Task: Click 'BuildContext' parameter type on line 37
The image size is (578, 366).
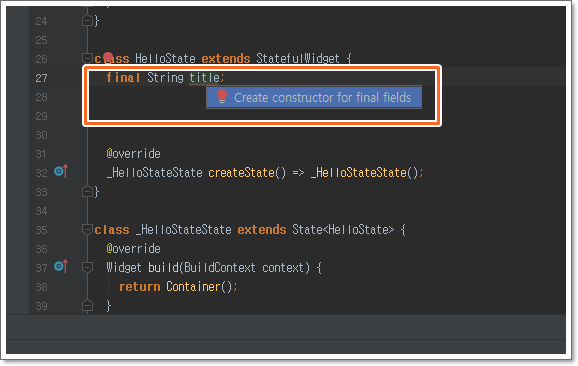Action: (x=219, y=267)
